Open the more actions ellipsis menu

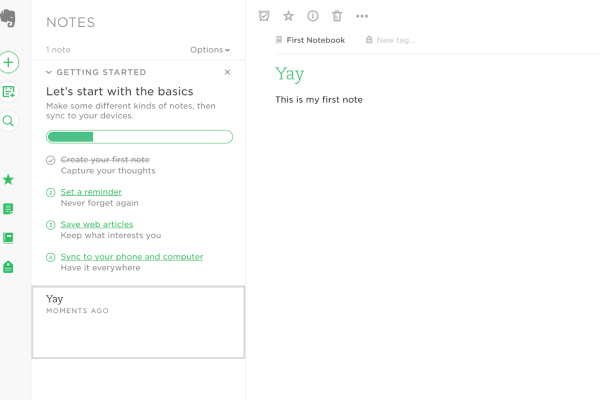(x=362, y=16)
